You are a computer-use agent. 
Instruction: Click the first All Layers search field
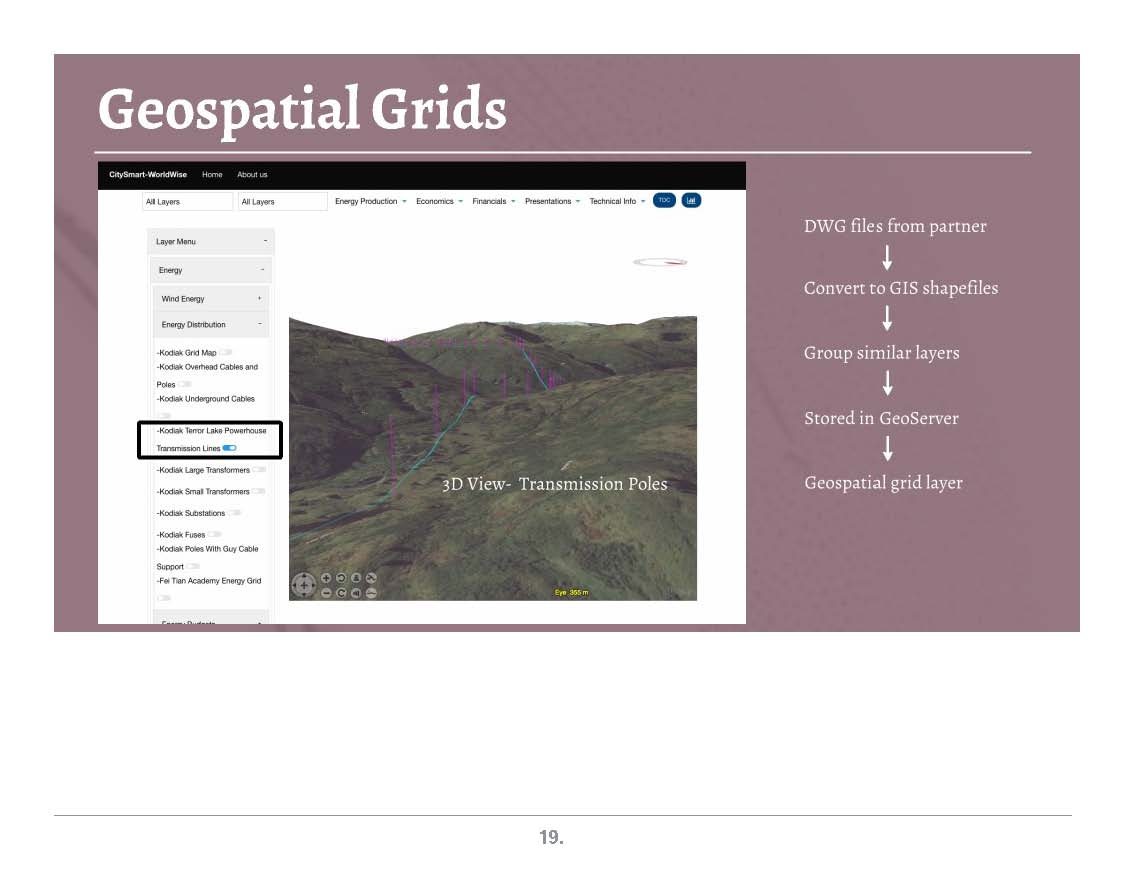(187, 201)
